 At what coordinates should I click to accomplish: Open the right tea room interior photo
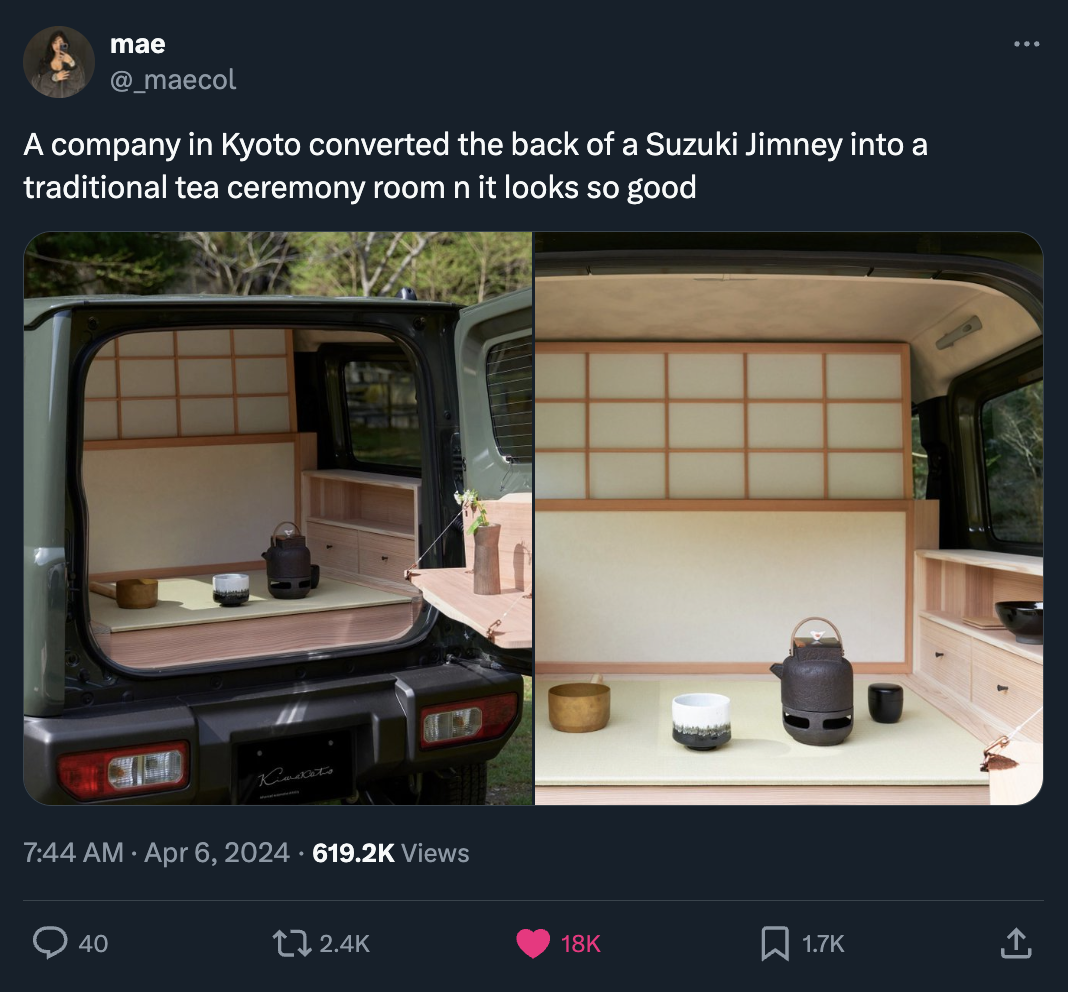(x=789, y=518)
